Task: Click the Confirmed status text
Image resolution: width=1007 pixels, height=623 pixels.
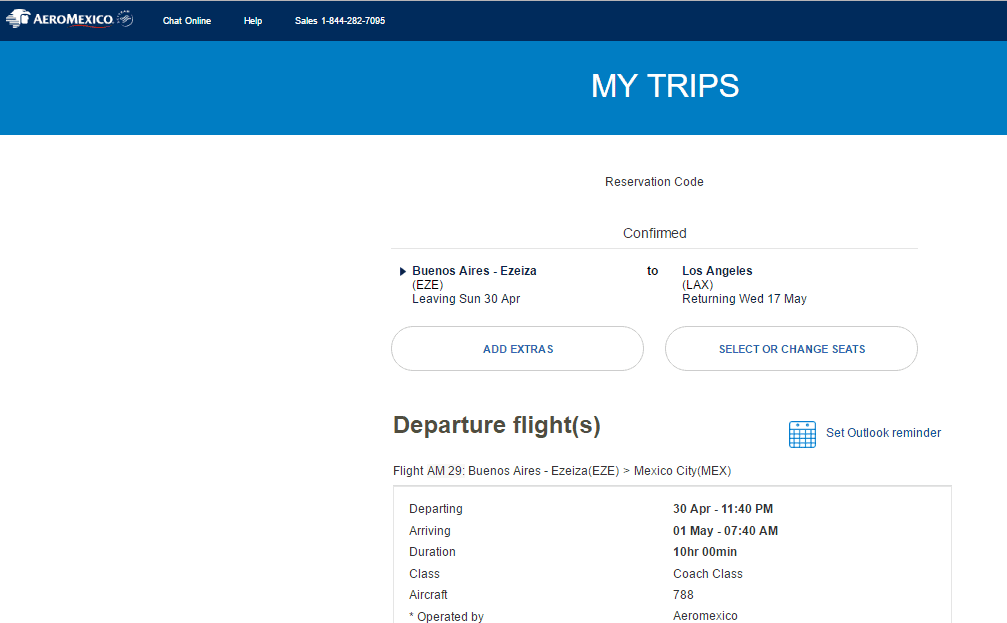Action: [x=654, y=233]
